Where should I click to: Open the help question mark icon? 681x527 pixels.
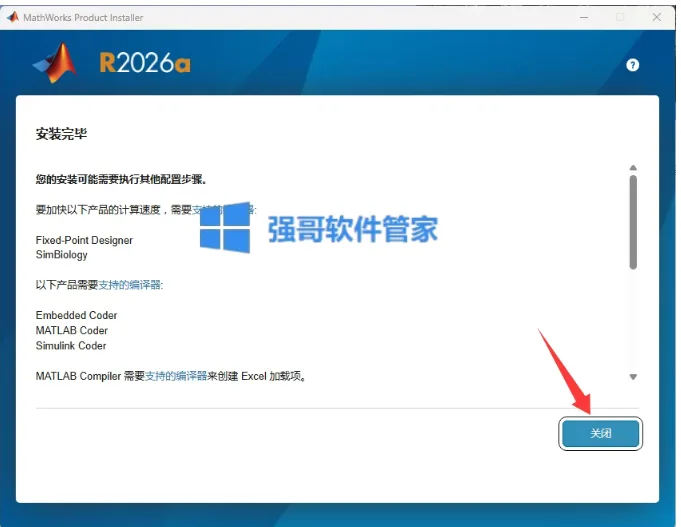point(632,65)
